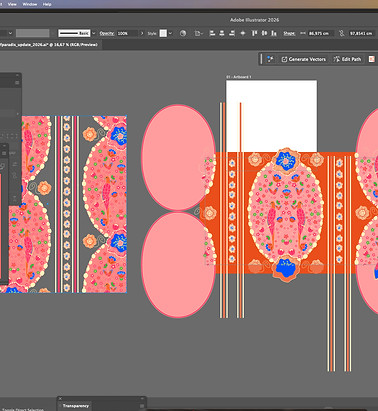378x411 pixels.
Task: Click the Generate Vectors button
Action: [x=304, y=59]
